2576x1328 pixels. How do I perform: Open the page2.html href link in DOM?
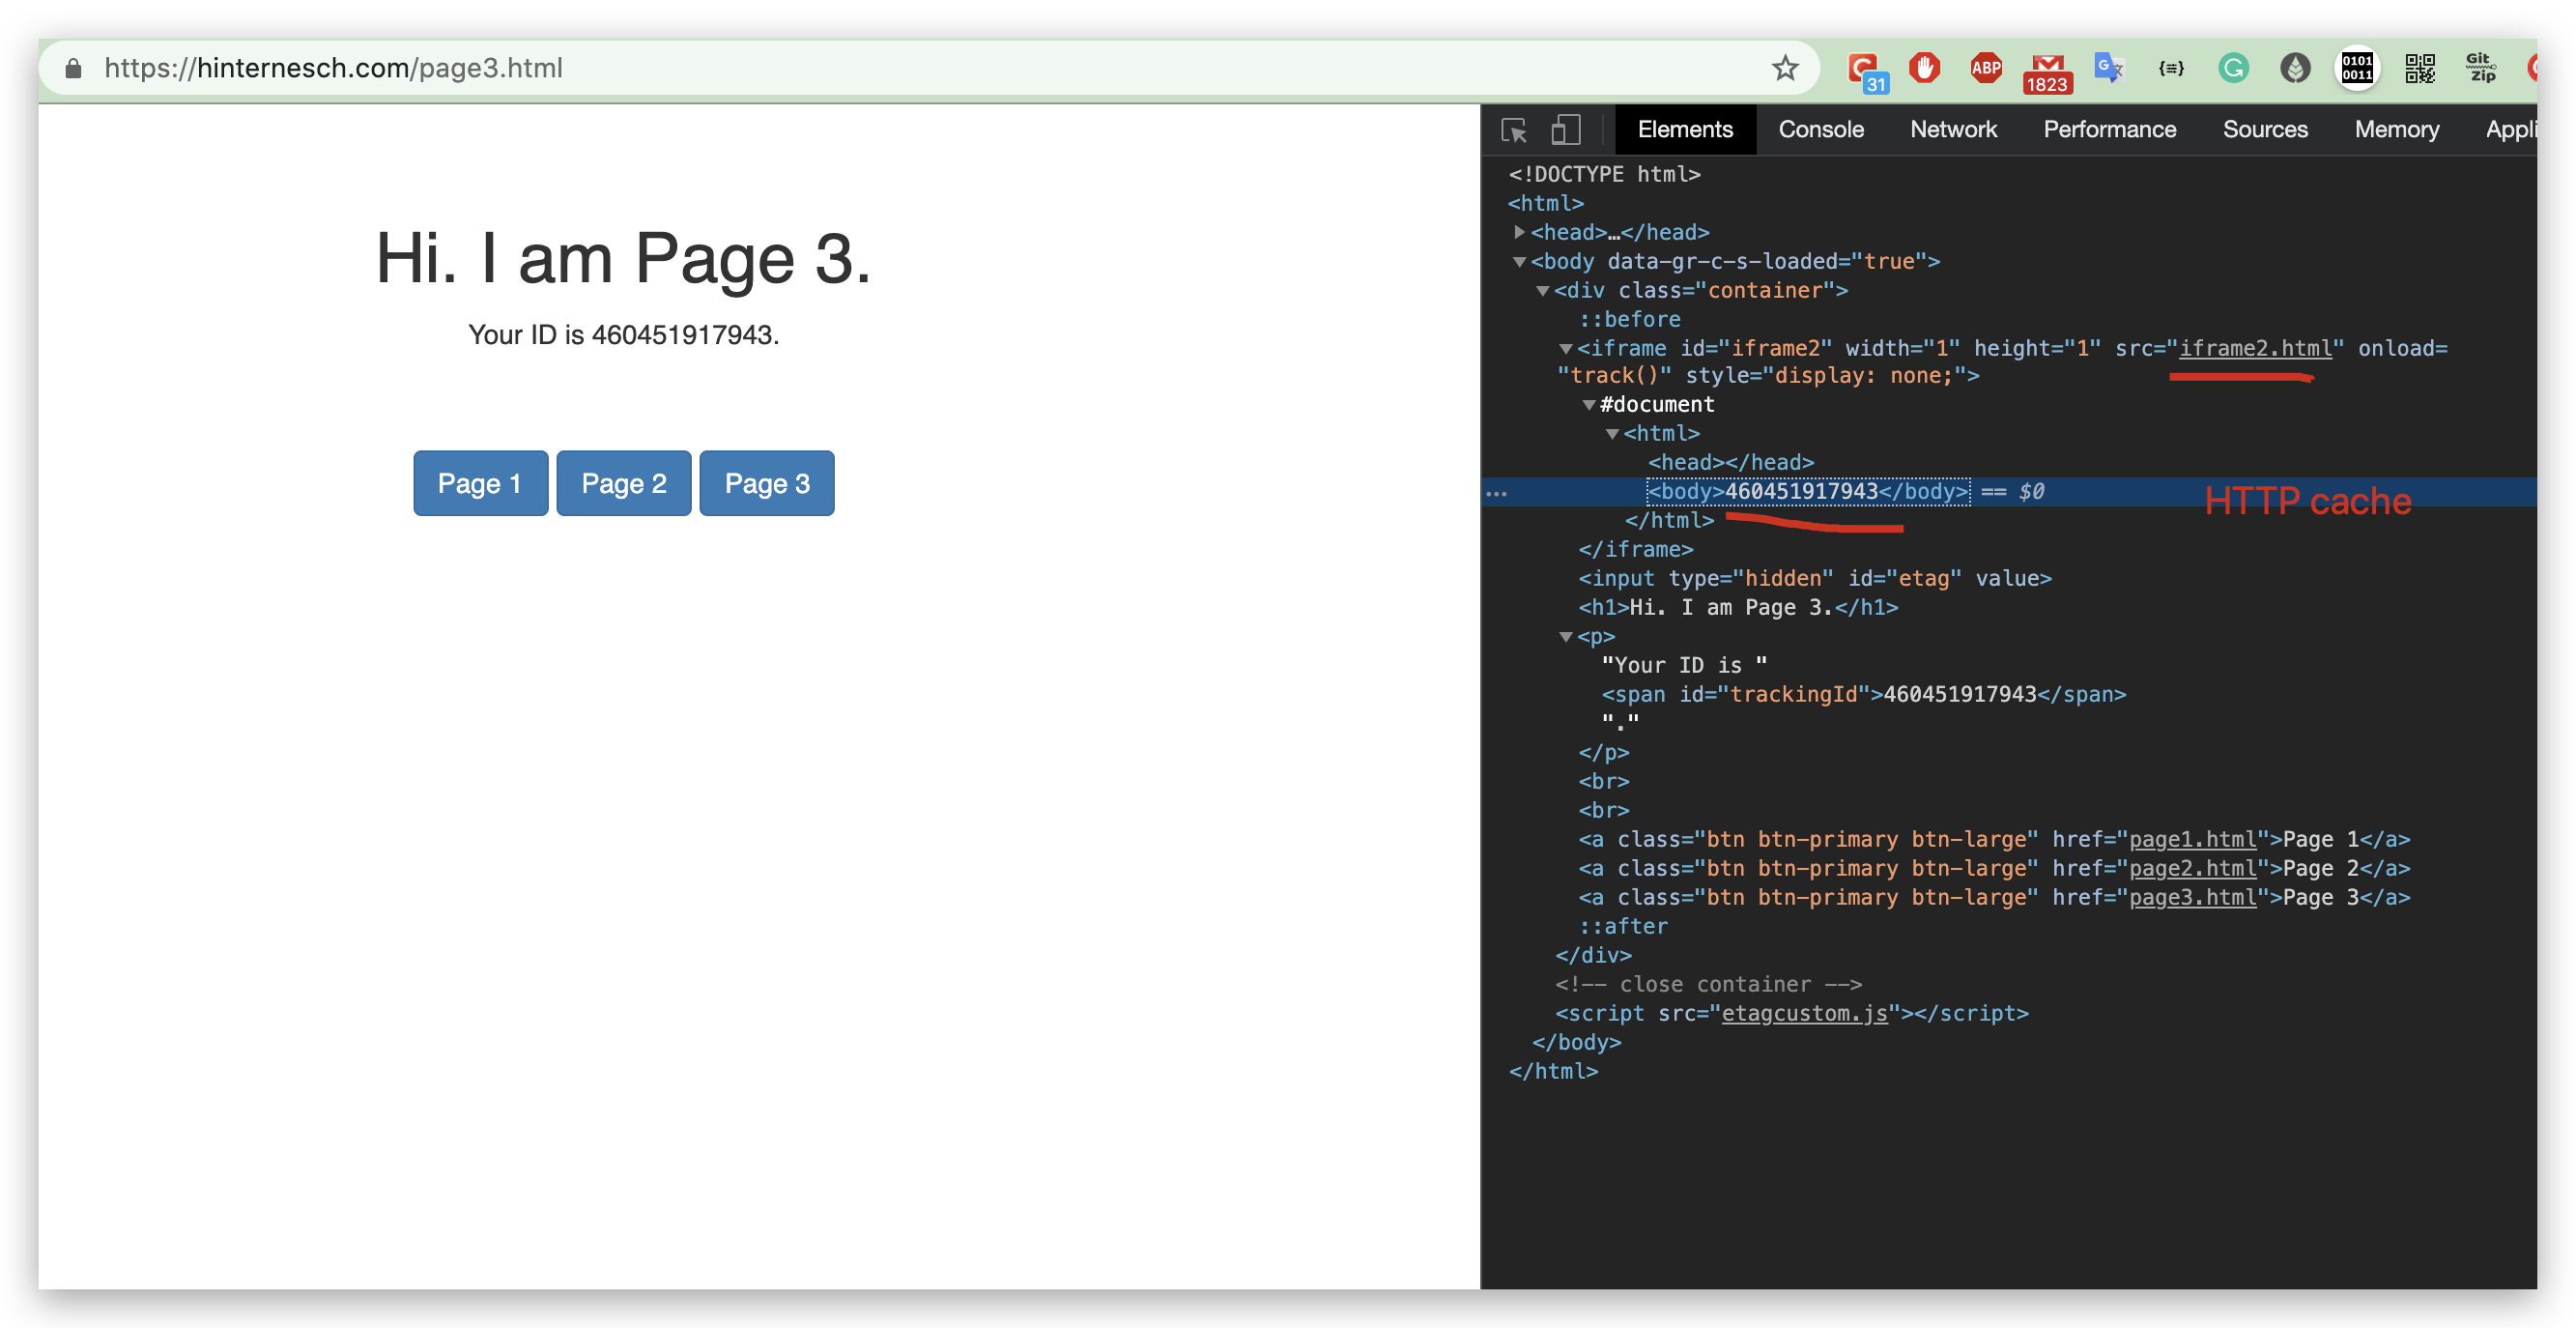(2192, 868)
